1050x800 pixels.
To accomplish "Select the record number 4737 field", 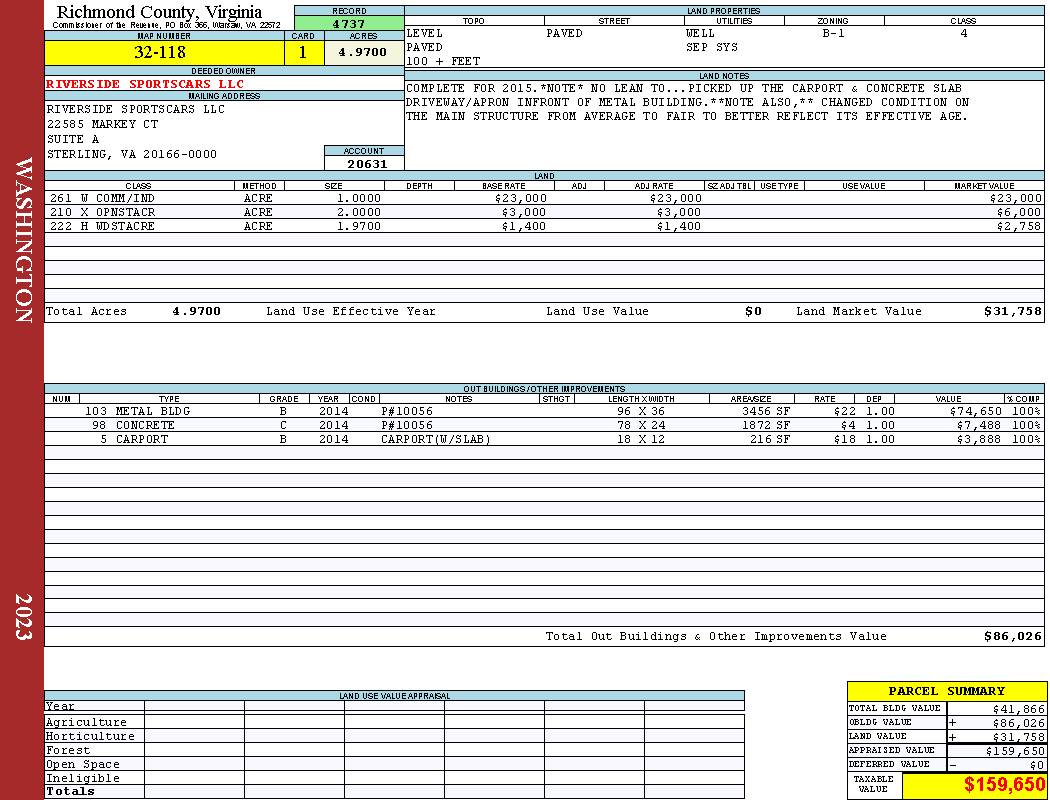I will click(x=349, y=24).
